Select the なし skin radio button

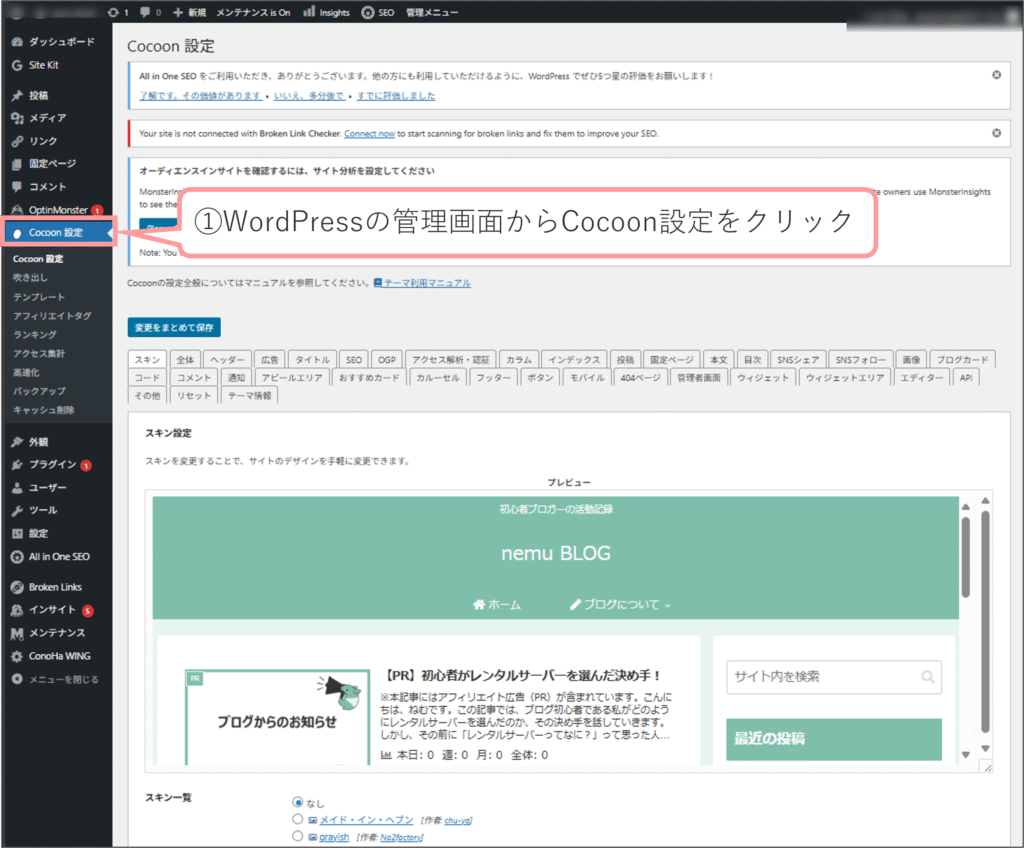pos(297,802)
